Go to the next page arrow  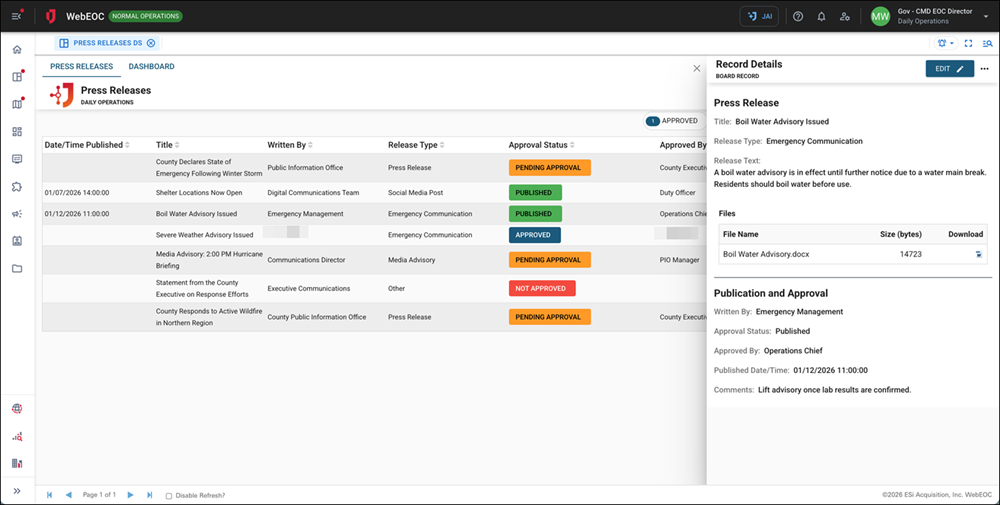[130, 495]
